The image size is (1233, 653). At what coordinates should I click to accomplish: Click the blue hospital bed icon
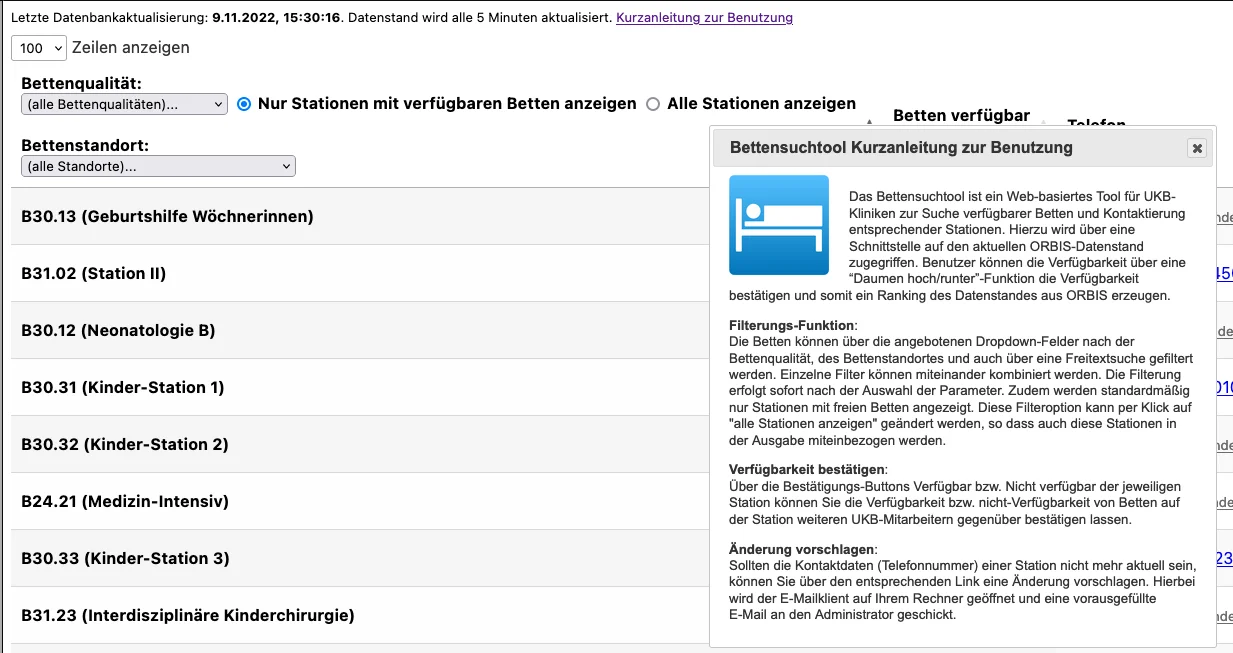[778, 225]
